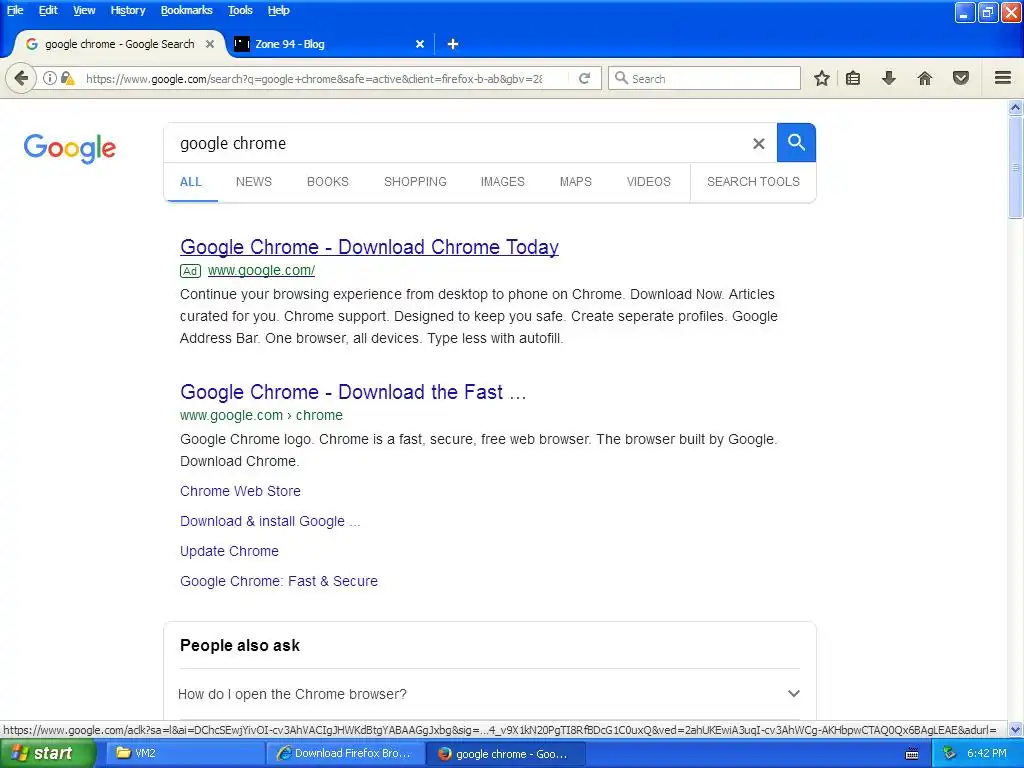Click the Google logo
Image resolution: width=1024 pixels, height=768 pixels.
click(70, 148)
